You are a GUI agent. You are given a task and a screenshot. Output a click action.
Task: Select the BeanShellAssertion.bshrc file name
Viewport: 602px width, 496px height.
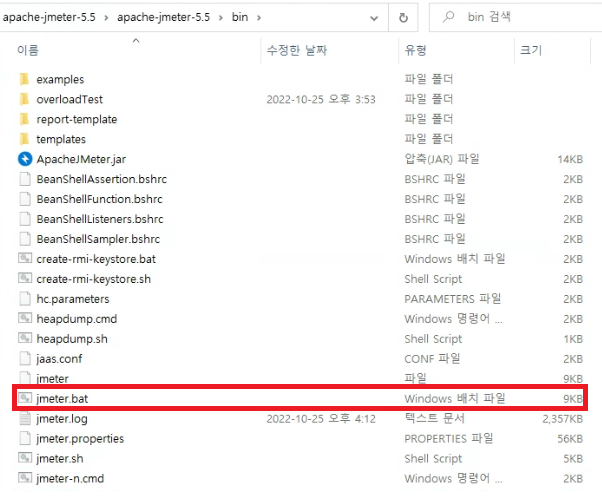(x=102, y=179)
